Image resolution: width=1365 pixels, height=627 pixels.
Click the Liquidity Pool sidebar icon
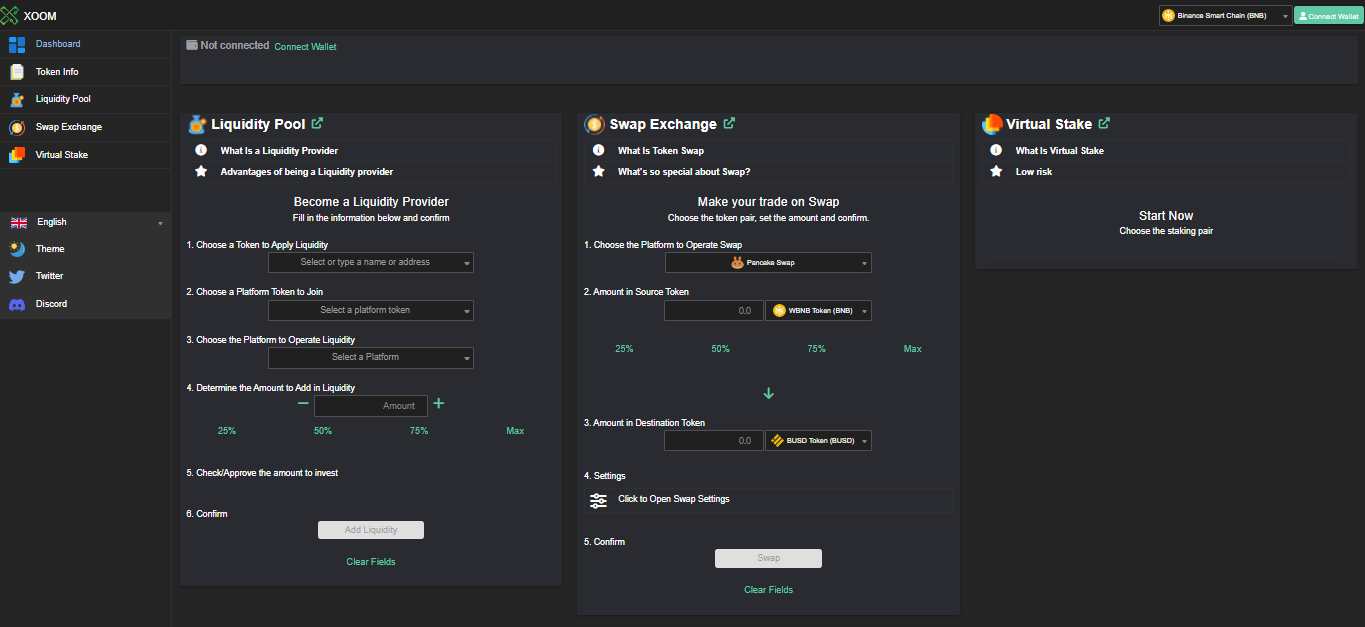pos(17,99)
